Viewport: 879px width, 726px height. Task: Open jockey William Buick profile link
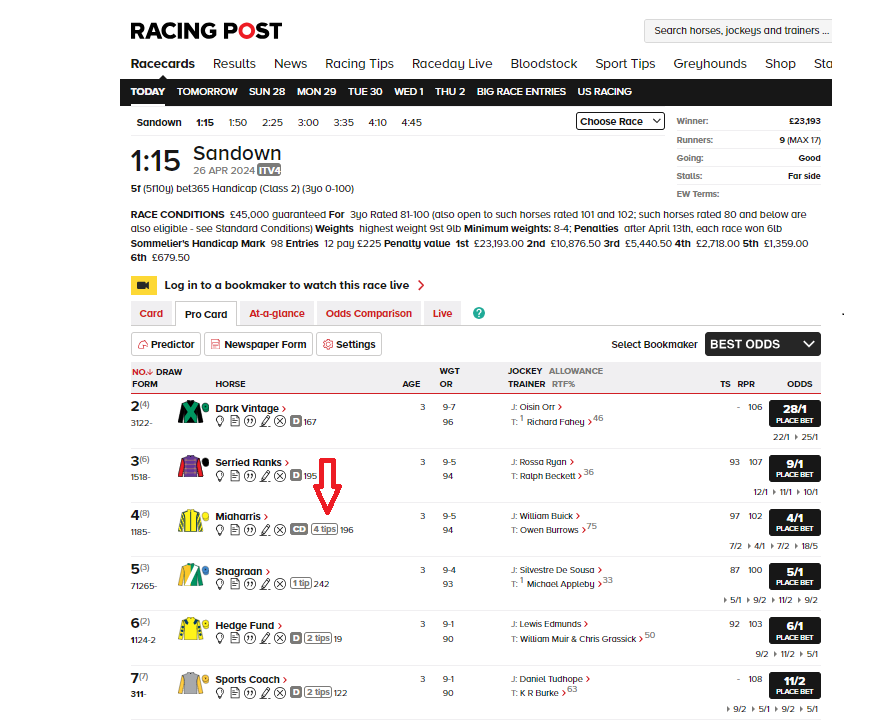(x=546, y=516)
